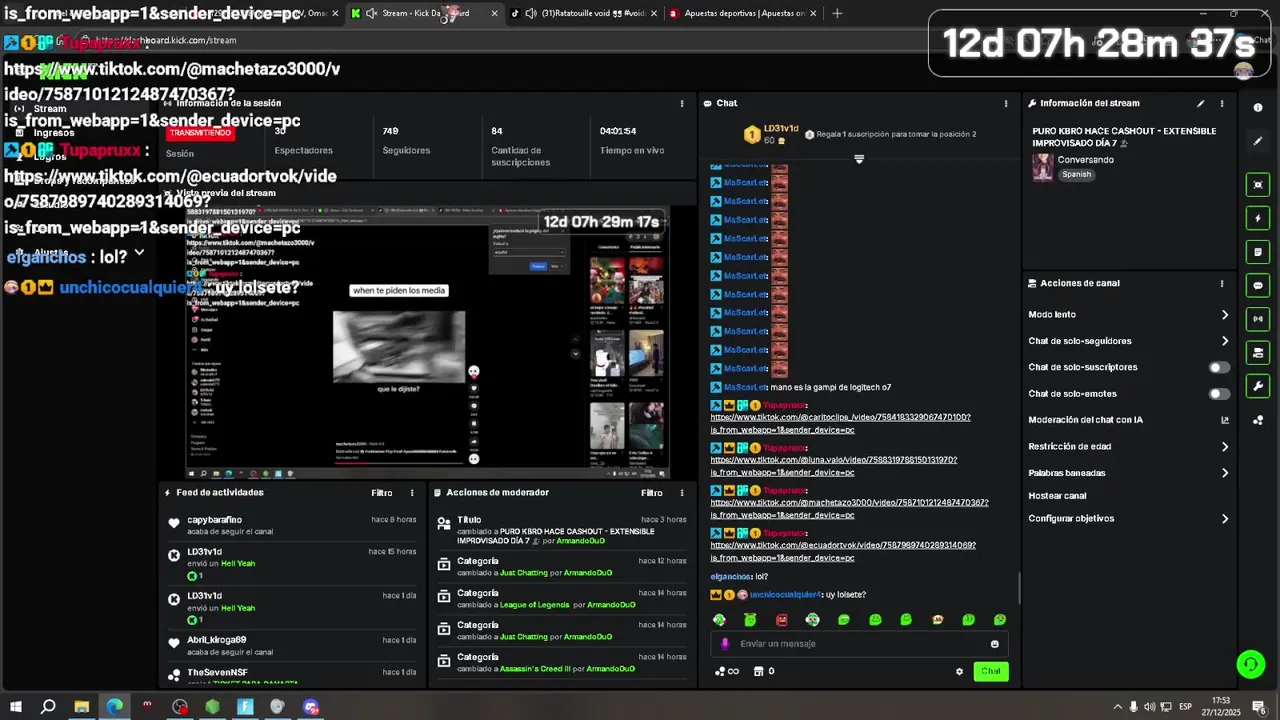Expand Restricción de edad options

point(1225,447)
